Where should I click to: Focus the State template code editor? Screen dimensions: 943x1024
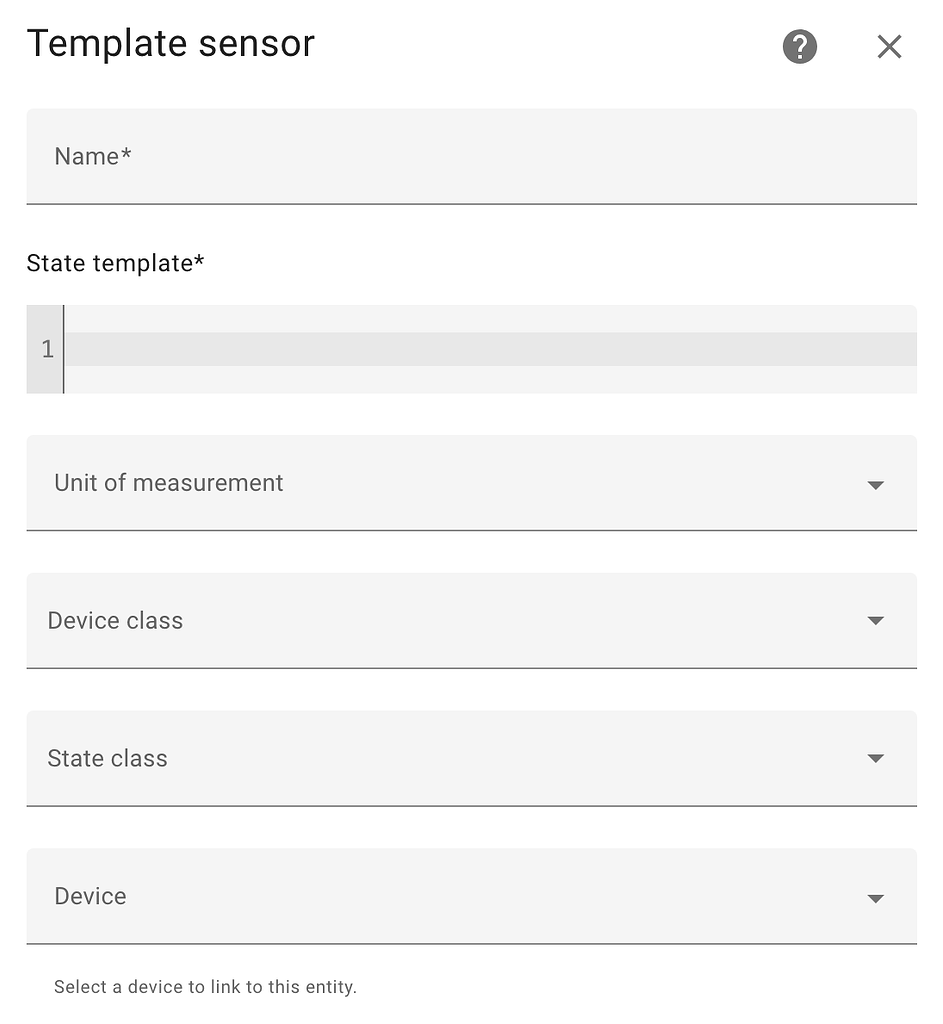[490, 349]
